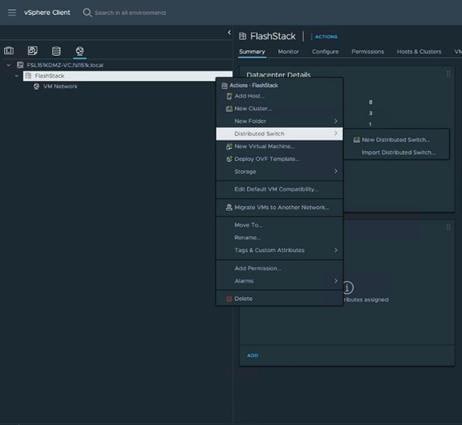Click ADD link in attributes card
Image resolution: width=462 pixels, height=425 pixels.
[x=253, y=356]
